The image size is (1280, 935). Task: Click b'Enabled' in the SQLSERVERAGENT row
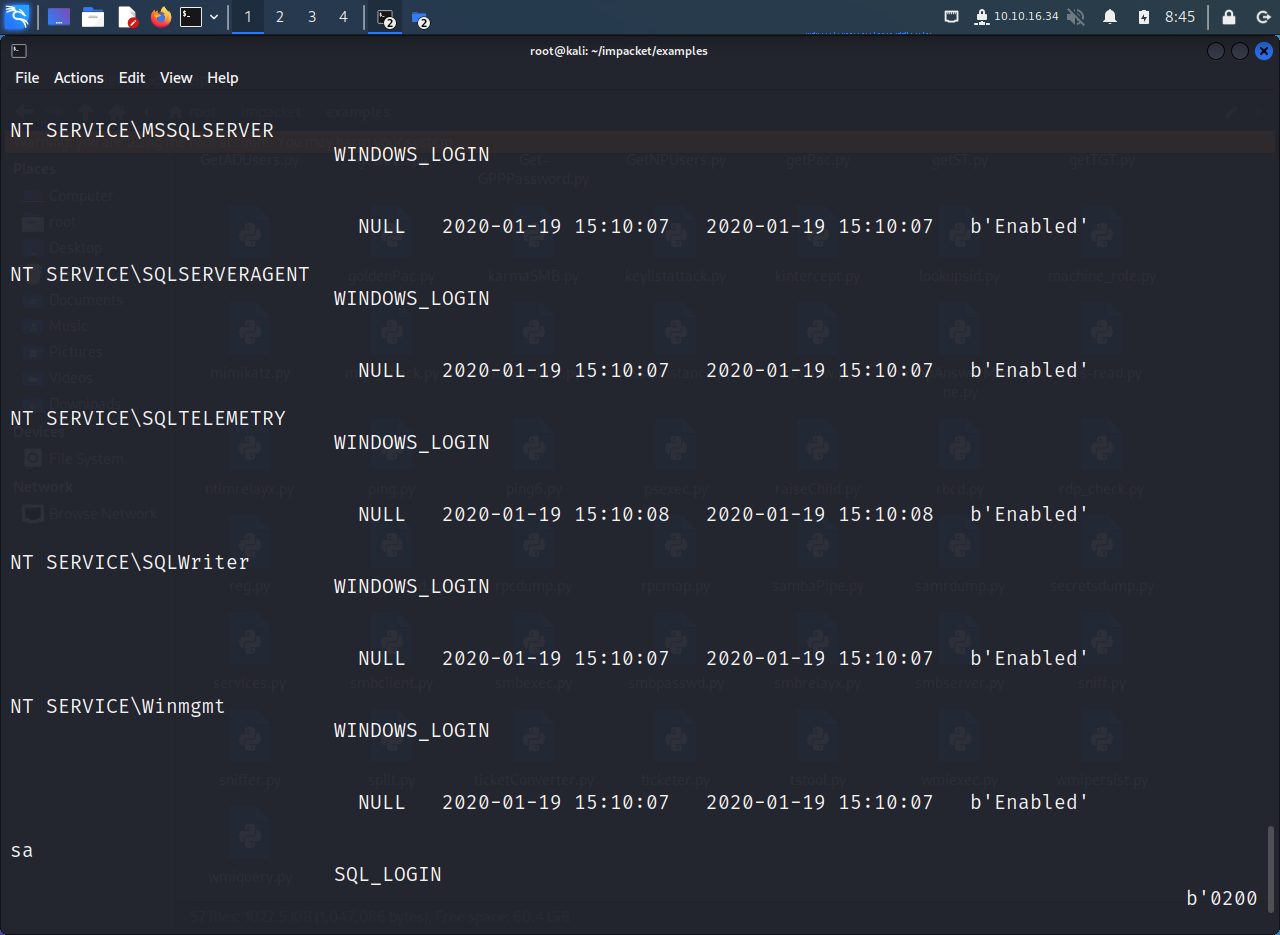click(1029, 371)
